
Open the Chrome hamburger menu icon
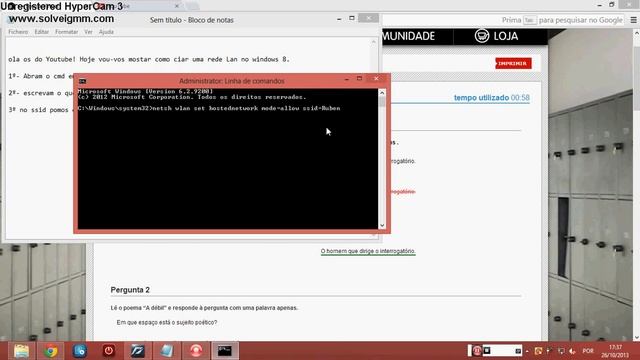pos(633,20)
